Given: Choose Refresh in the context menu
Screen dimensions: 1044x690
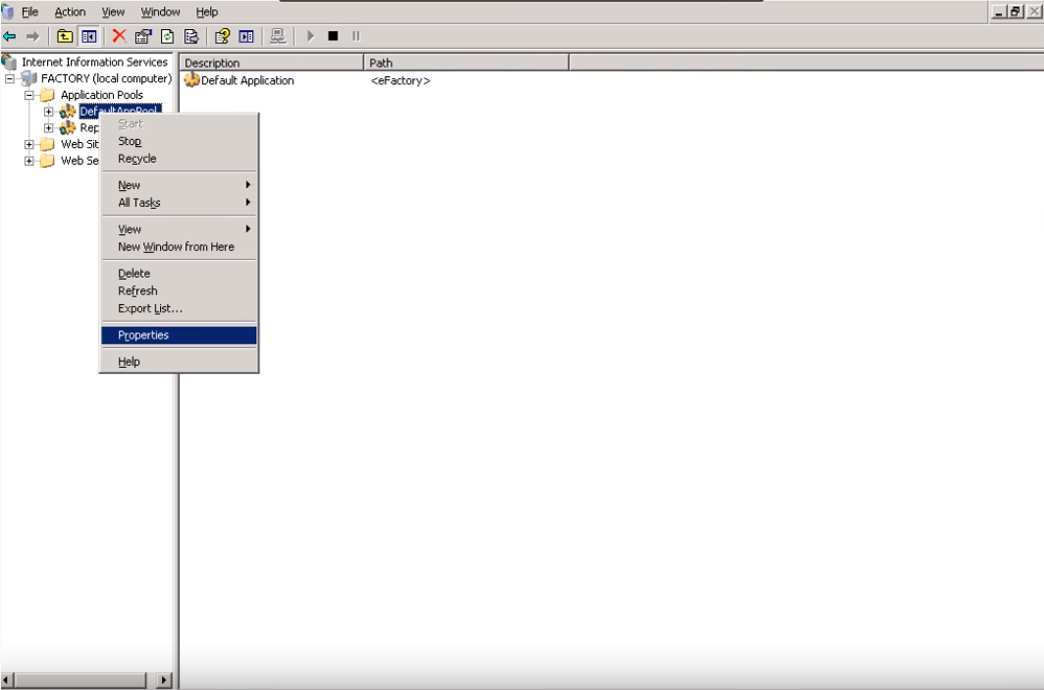Looking at the screenshot, I should [179, 291].
